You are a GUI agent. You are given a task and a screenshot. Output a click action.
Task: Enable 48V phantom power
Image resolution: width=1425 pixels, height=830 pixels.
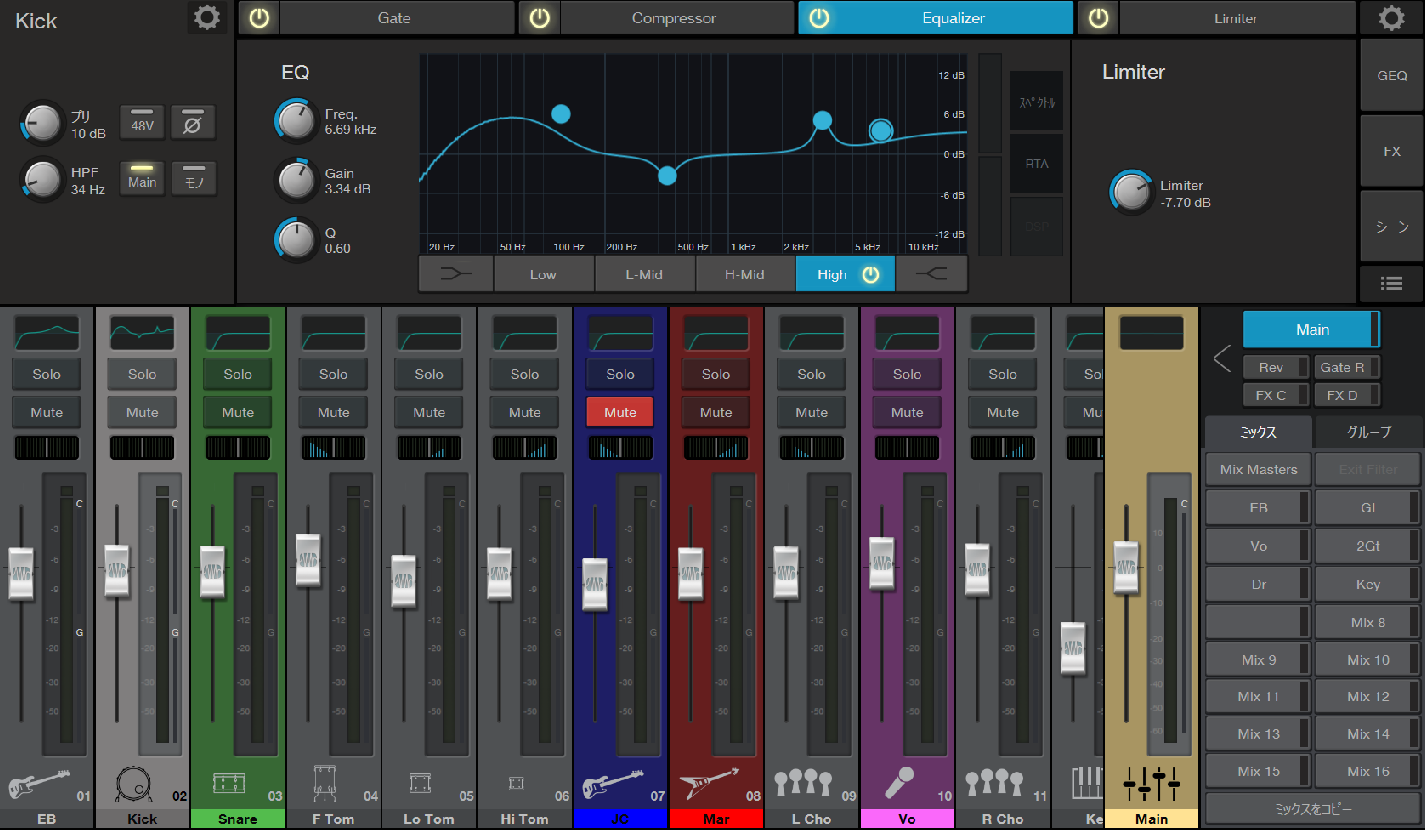click(x=142, y=123)
